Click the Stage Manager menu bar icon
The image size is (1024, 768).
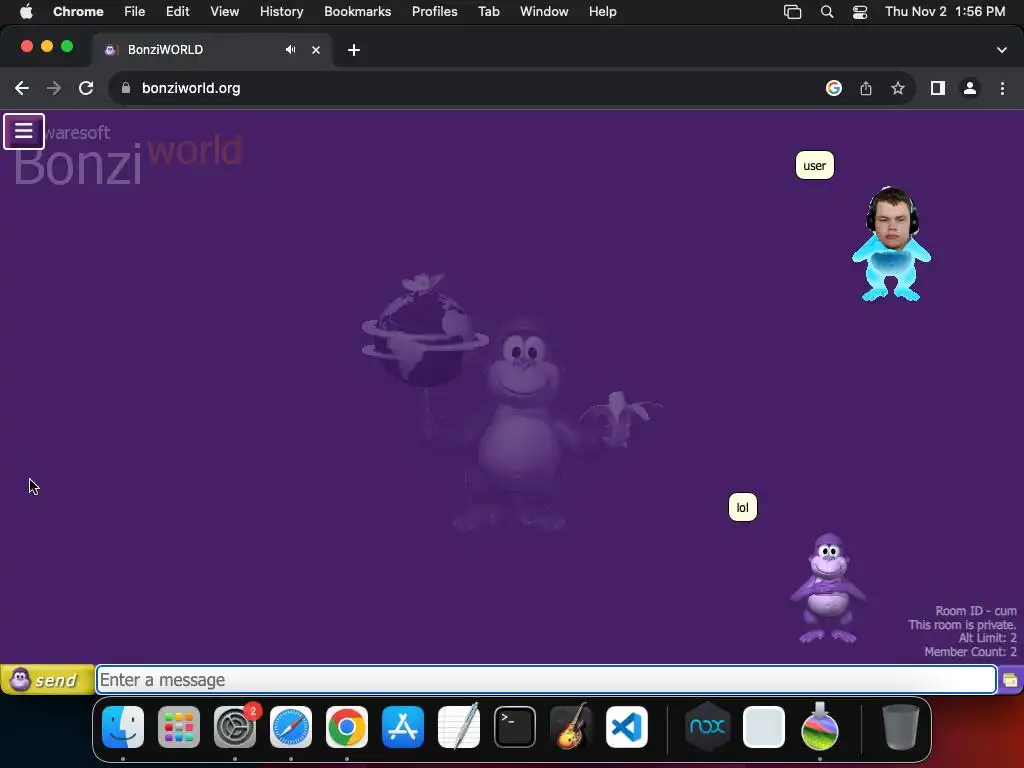[x=792, y=12]
